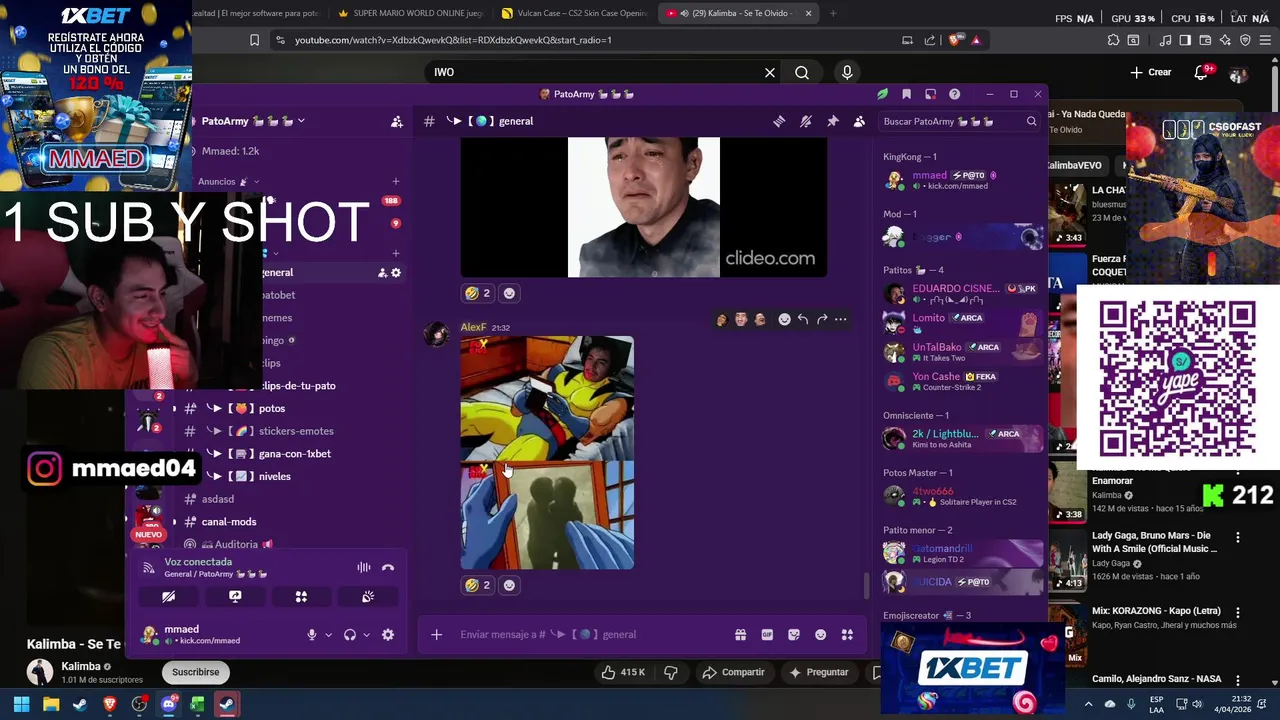1280x720 pixels.
Task: Click the Buscar PatoArmy search field
Action: pos(958,121)
